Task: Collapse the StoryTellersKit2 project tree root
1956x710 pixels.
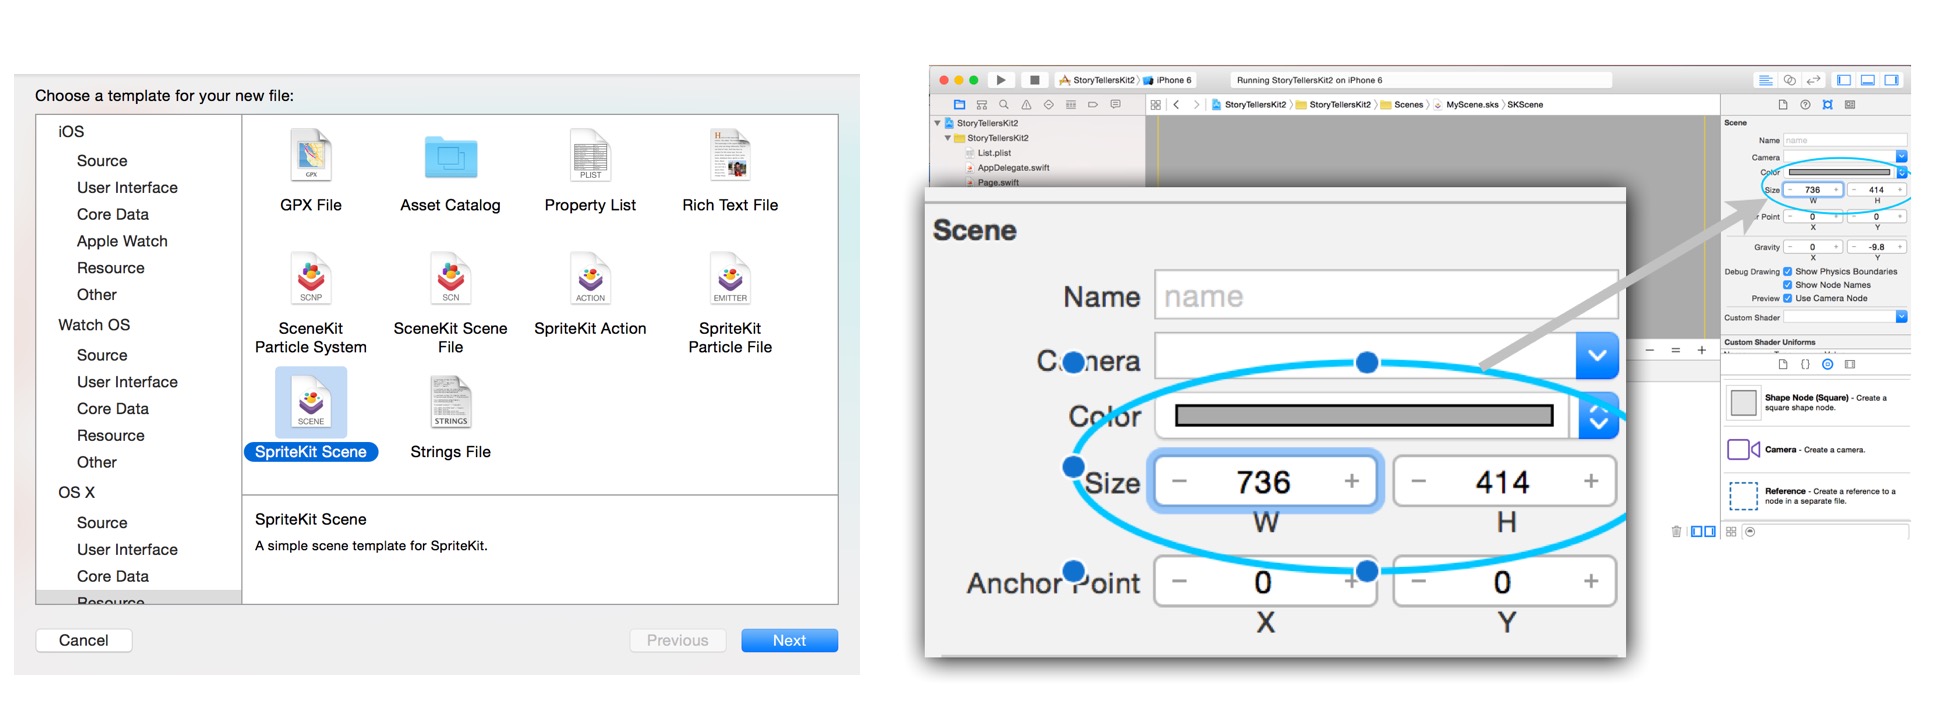Action: (x=938, y=123)
